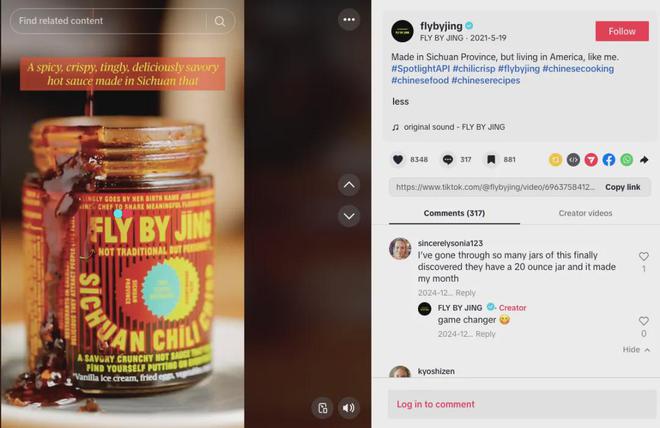Share the video to WhatsApp

(627, 160)
